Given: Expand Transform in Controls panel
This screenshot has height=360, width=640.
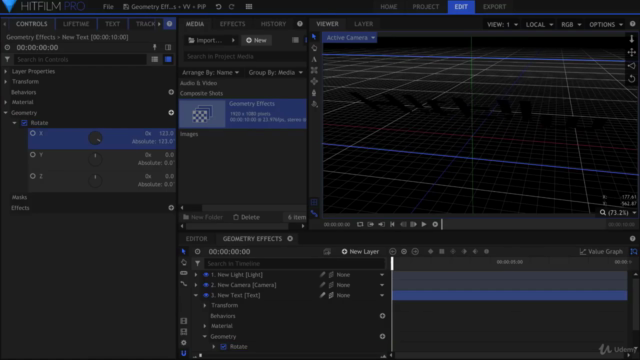Looking at the screenshot, I should [6, 81].
